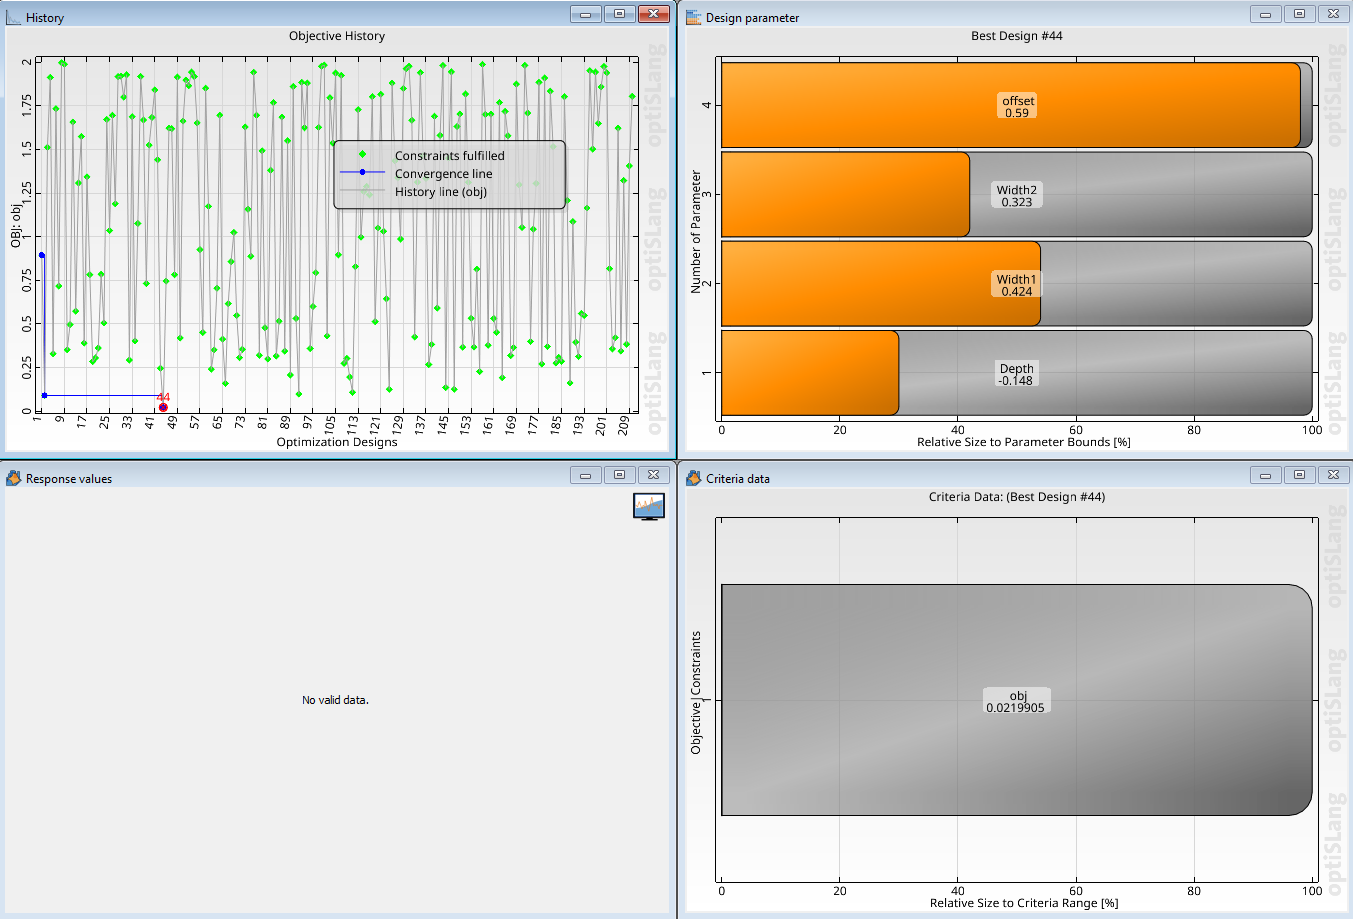Maximize the History window
The height and width of the screenshot is (919, 1353).
click(x=619, y=14)
